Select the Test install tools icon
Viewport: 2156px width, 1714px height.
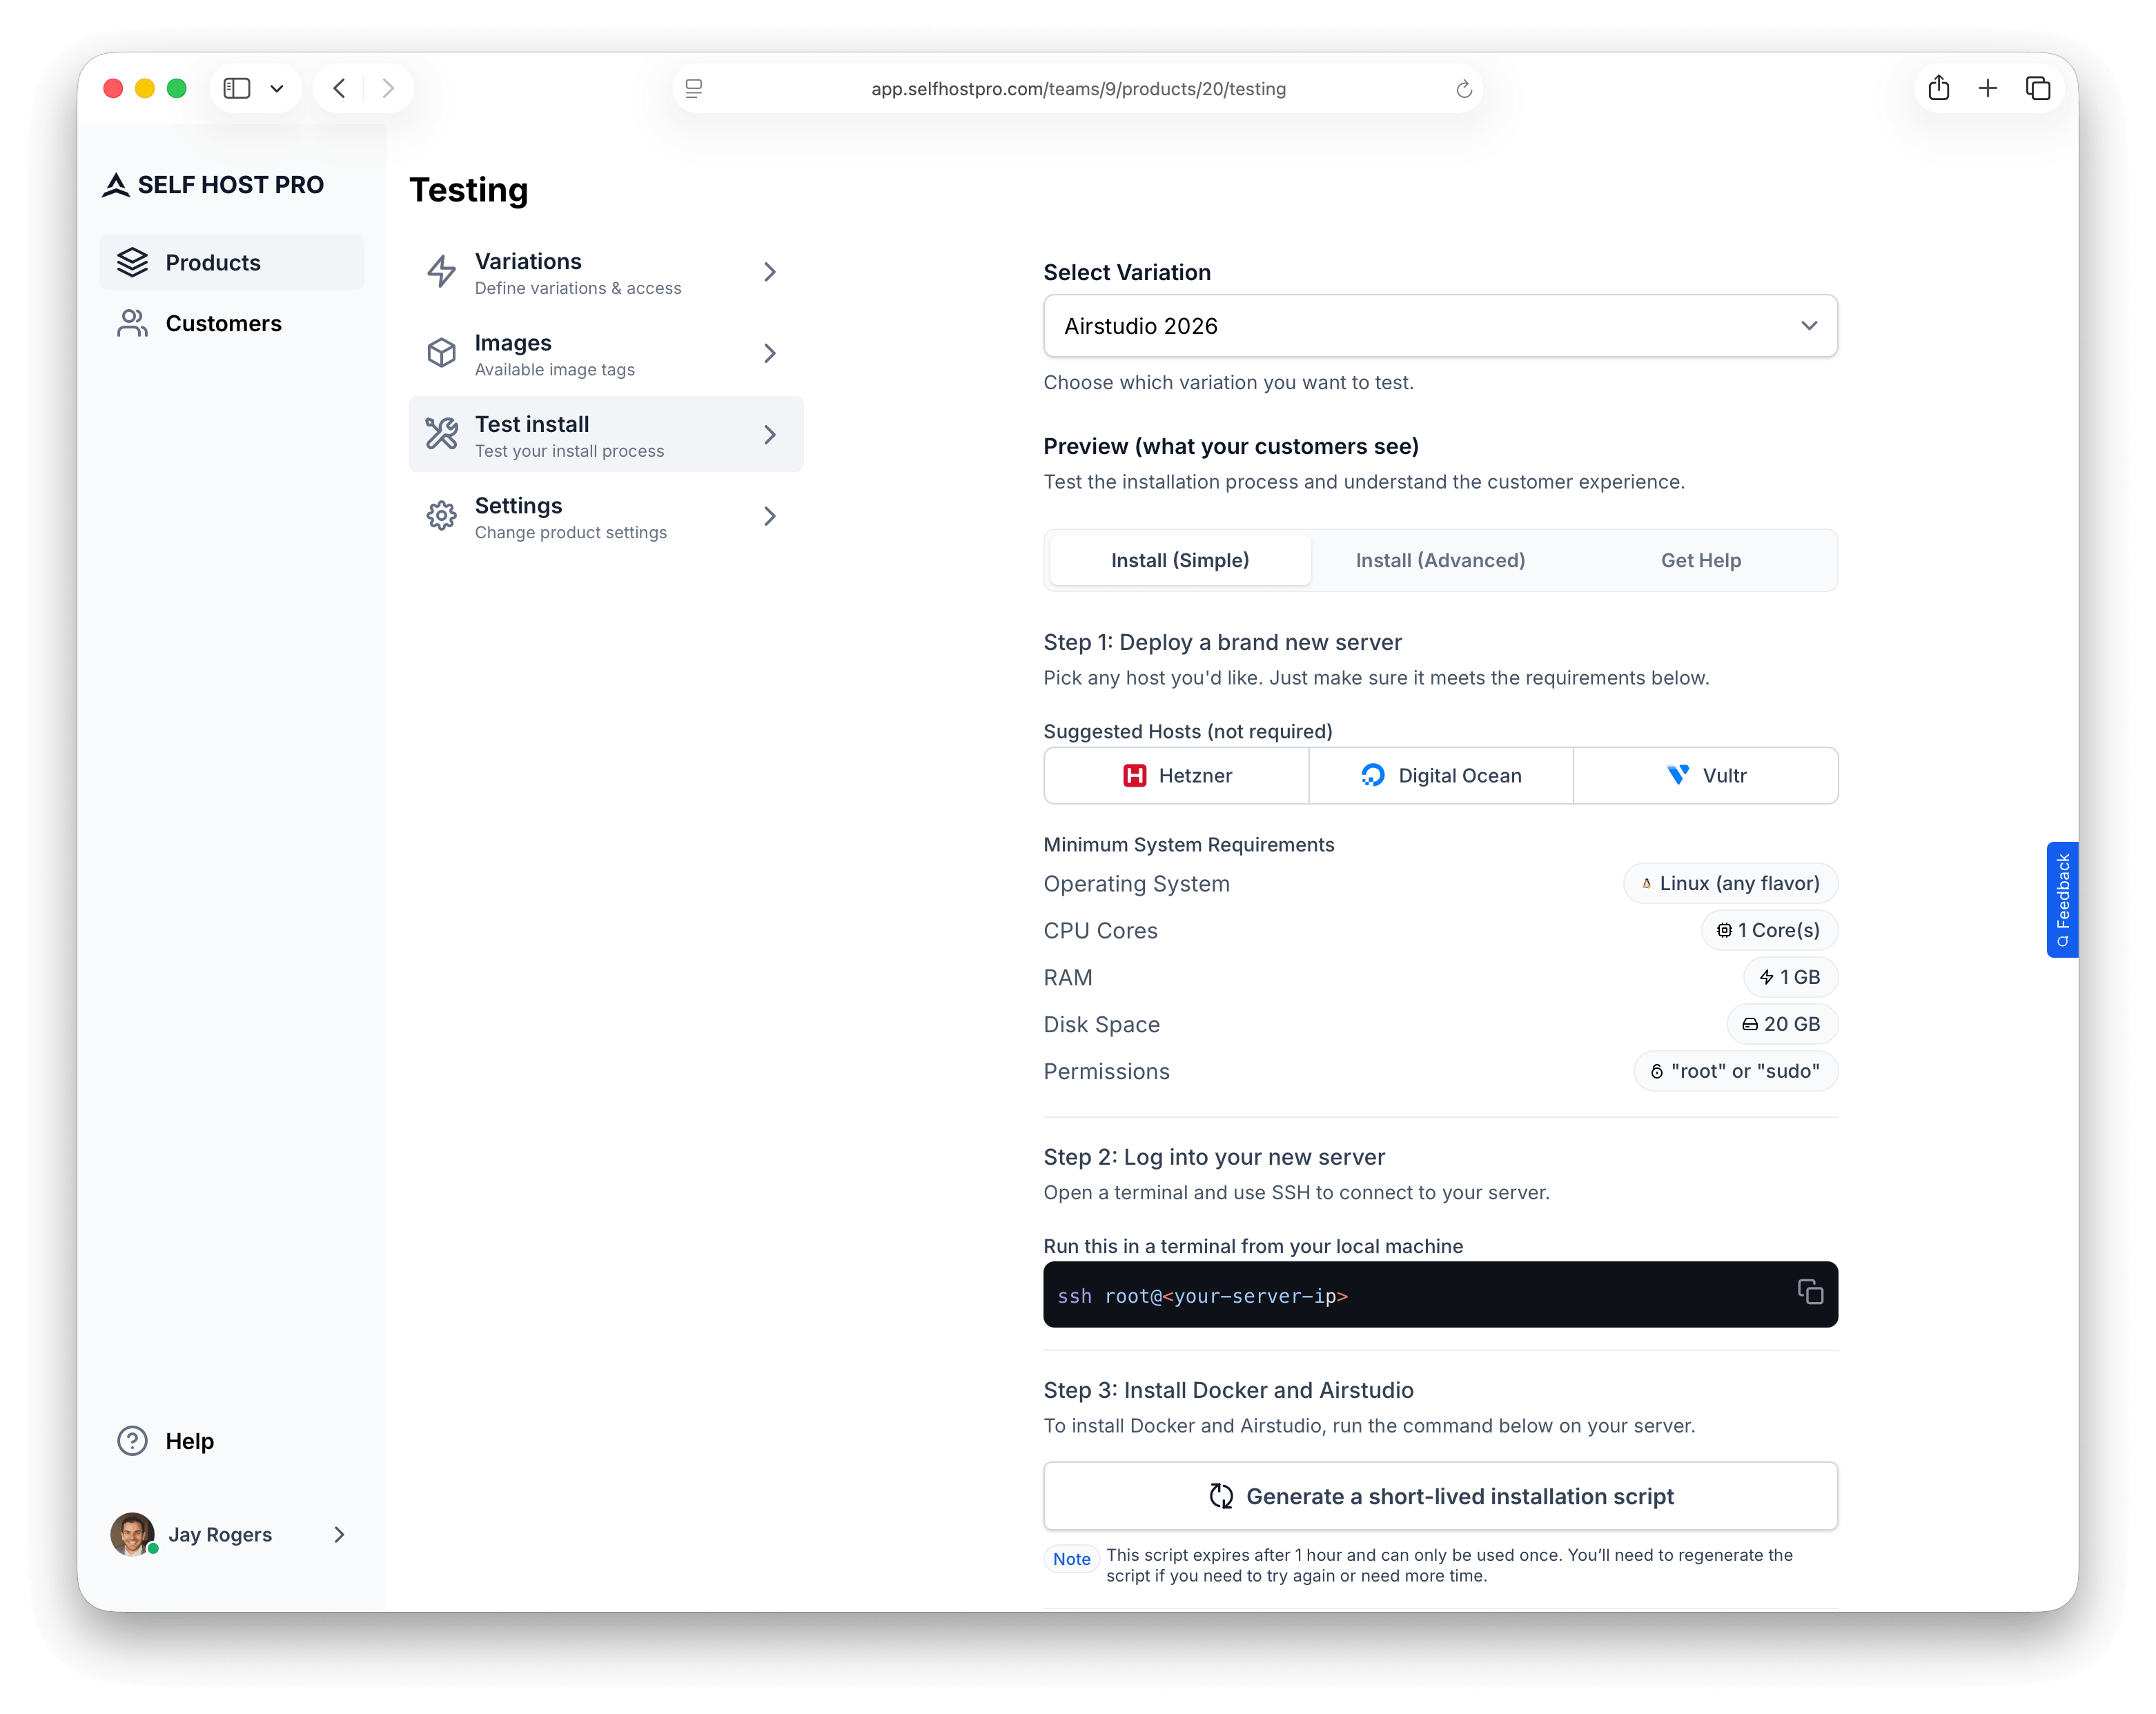click(442, 434)
